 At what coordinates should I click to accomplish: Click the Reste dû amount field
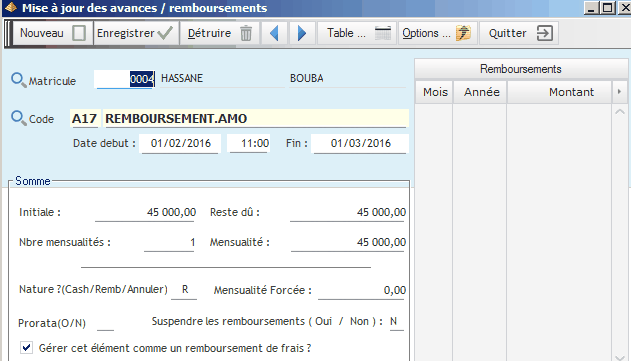348,212
